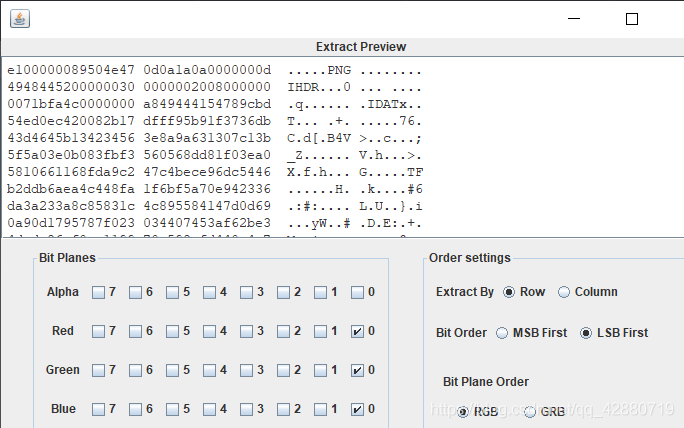Set Bit Order to MSB First
Viewport: 684px width, 428px height.
(502, 333)
